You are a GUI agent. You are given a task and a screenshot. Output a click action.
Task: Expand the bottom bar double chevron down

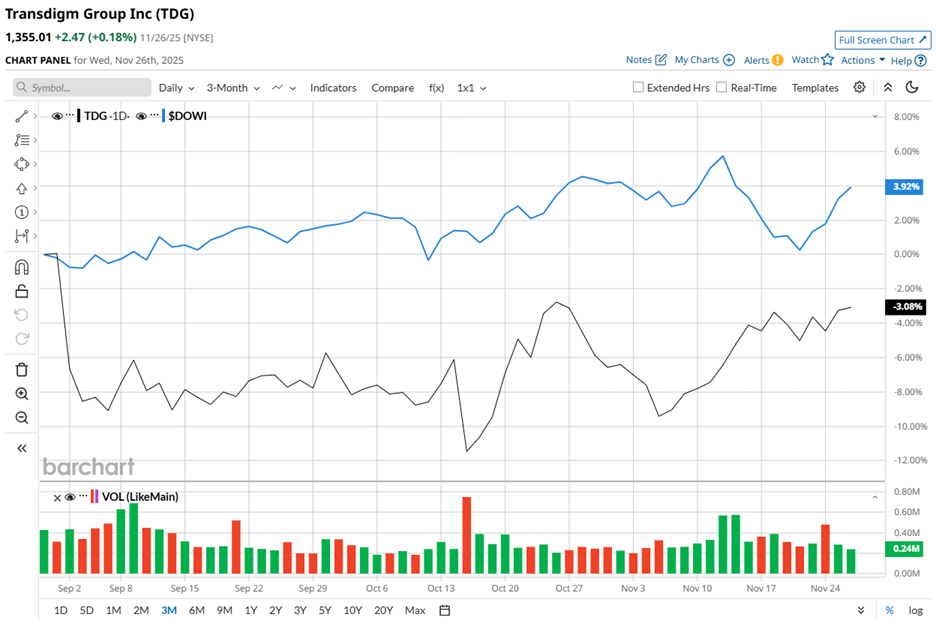(x=861, y=610)
